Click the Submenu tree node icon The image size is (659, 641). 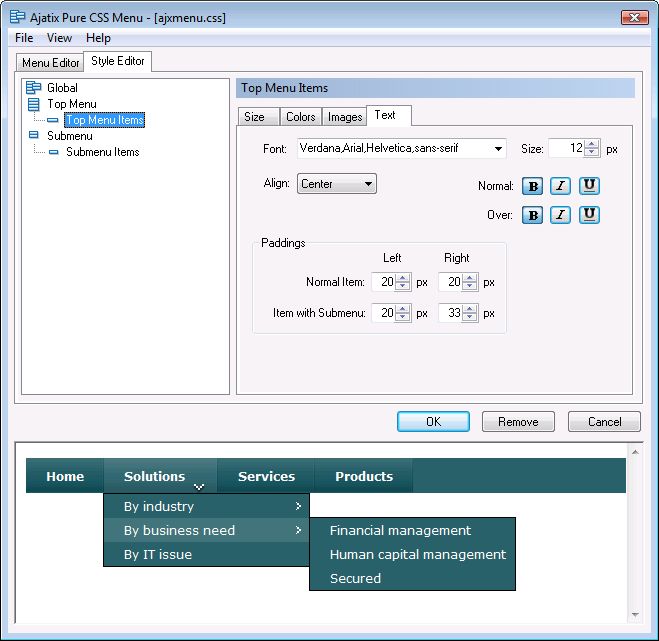coord(34,136)
